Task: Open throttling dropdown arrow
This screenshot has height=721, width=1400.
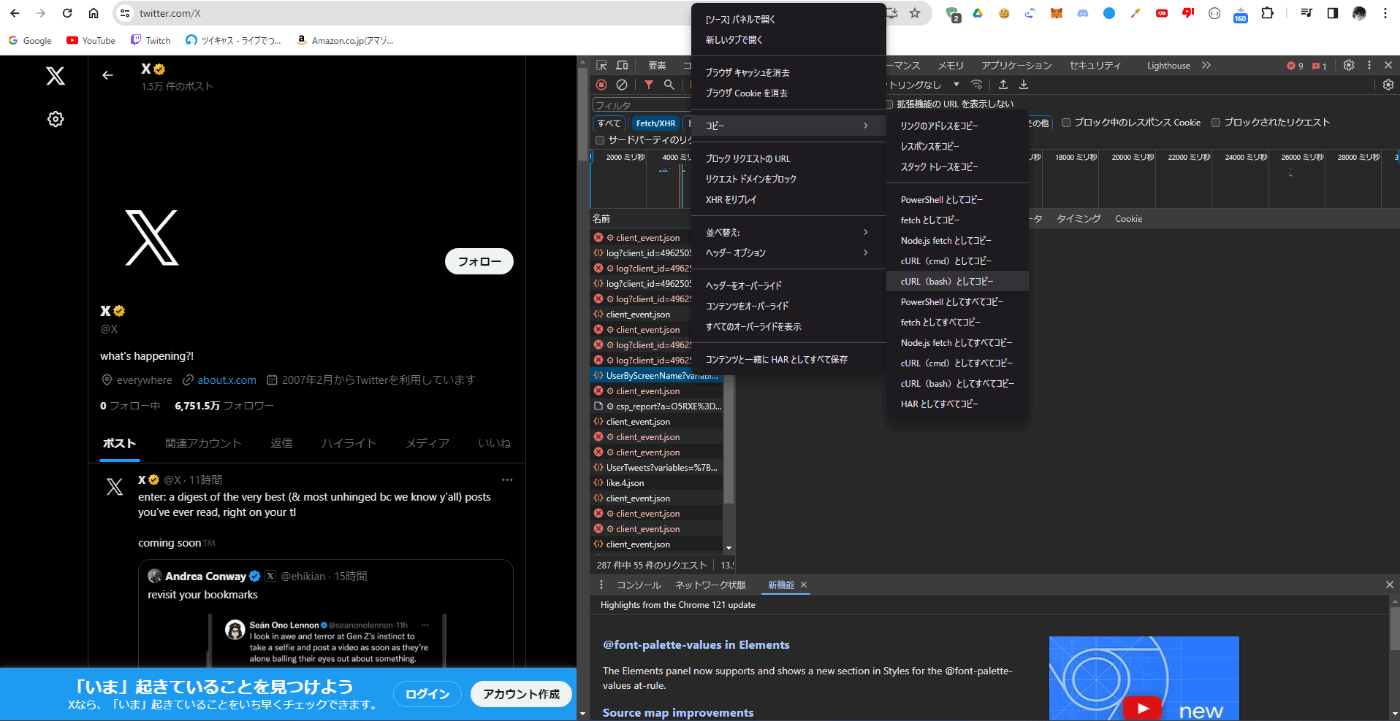Action: (956, 85)
